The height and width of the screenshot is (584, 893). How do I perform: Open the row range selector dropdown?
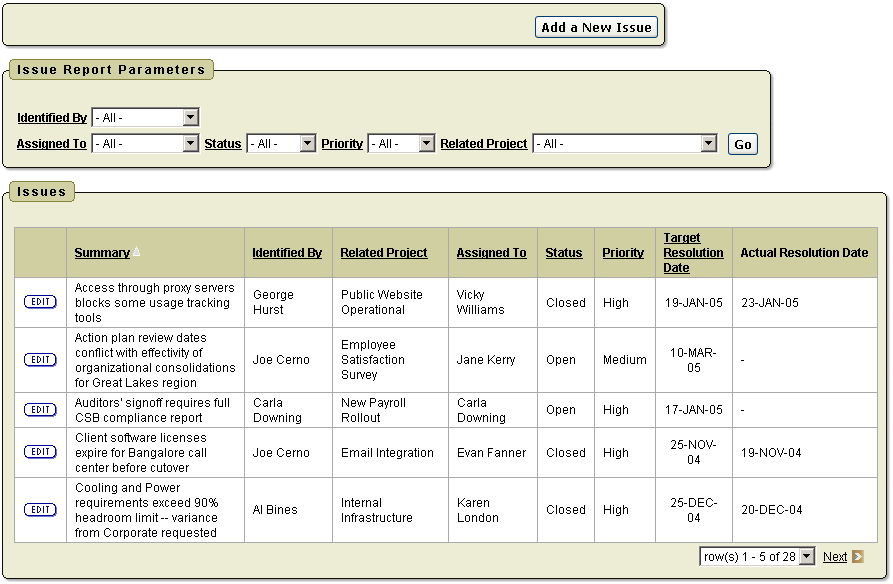tap(757, 557)
